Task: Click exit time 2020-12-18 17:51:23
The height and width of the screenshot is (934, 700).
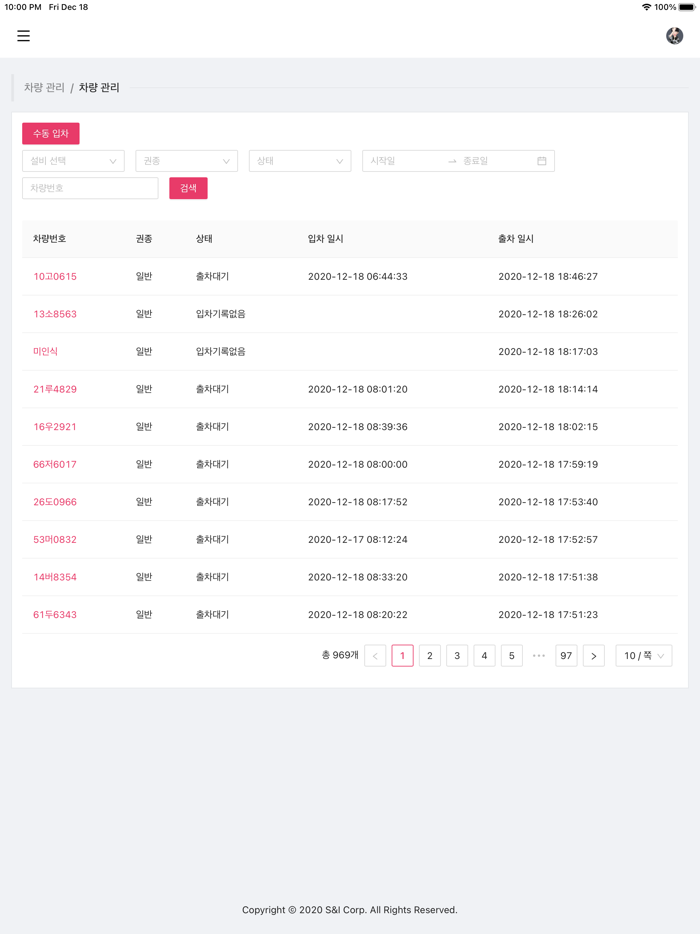Action: click(548, 614)
